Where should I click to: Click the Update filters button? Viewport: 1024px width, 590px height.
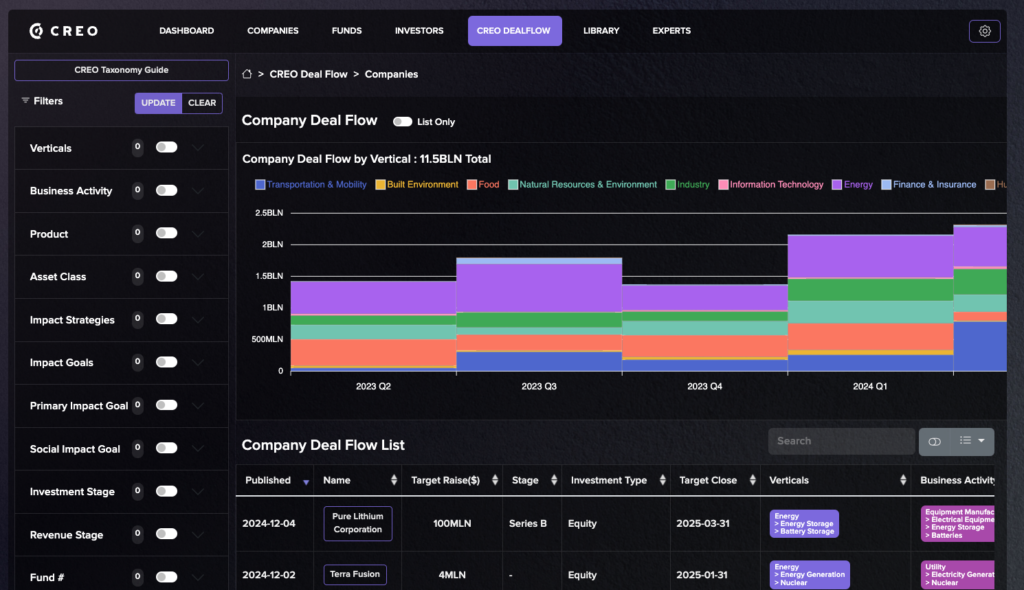coord(158,103)
